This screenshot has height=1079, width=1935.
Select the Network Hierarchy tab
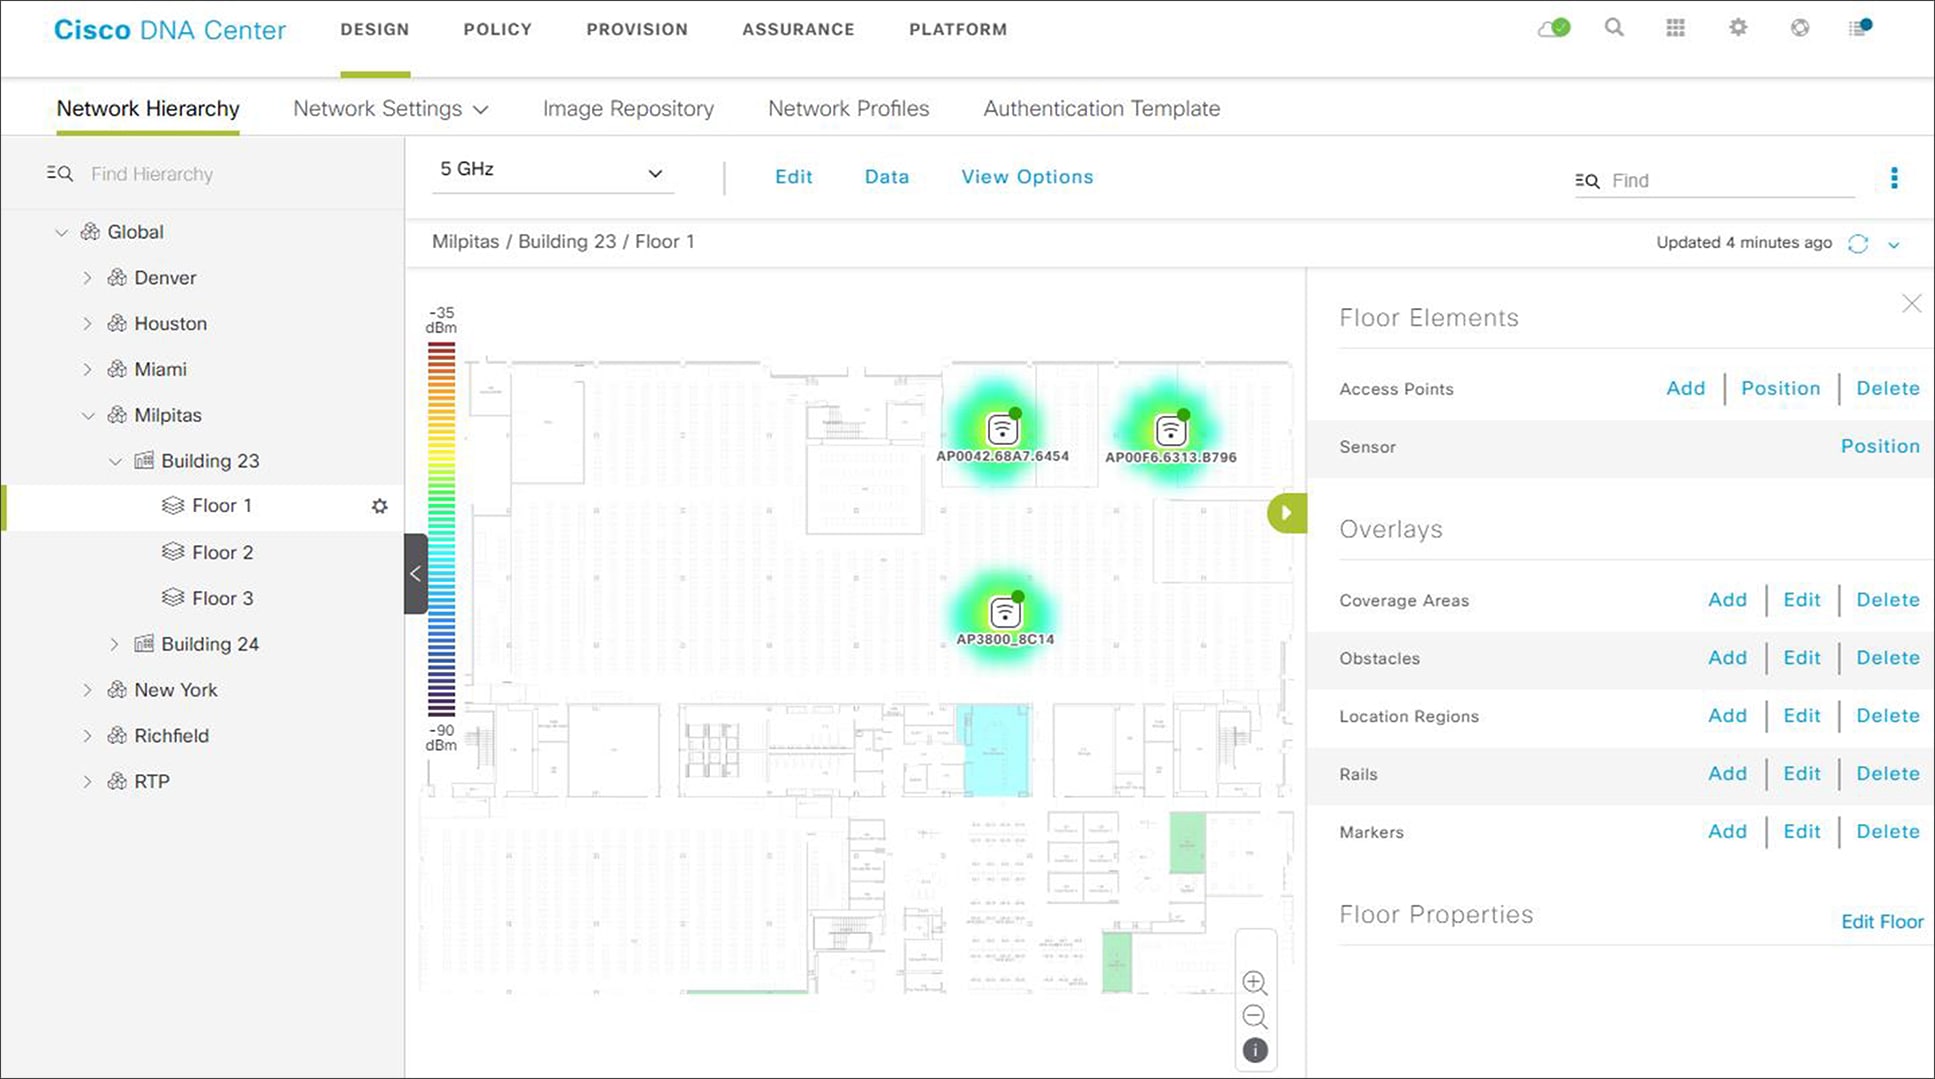148,109
